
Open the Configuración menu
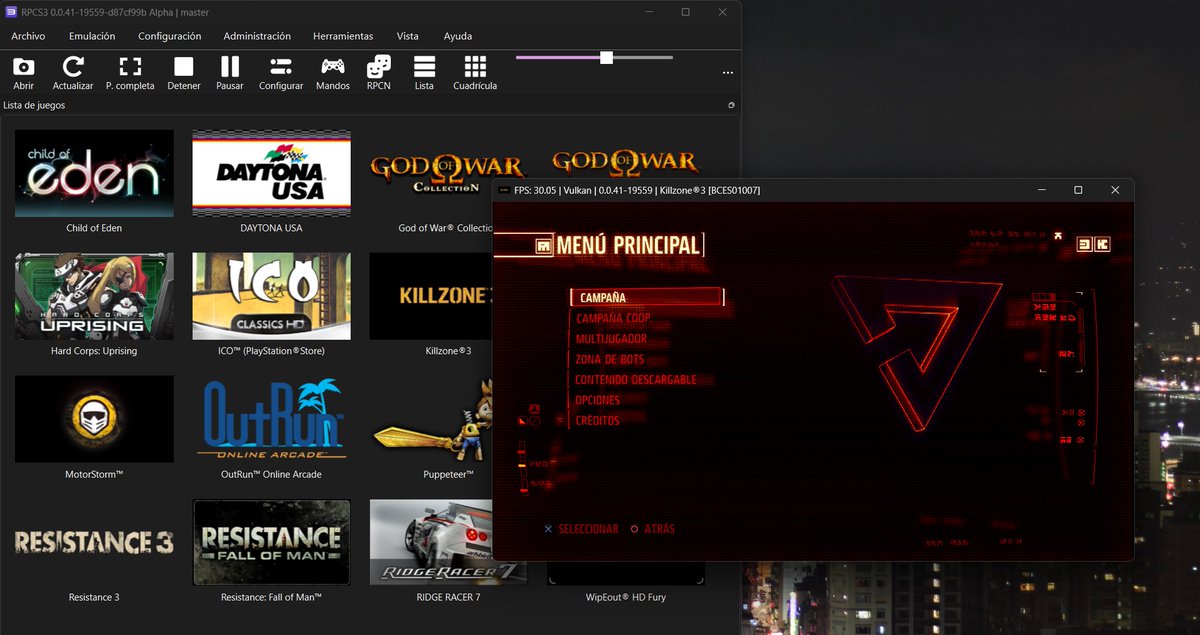[170, 36]
